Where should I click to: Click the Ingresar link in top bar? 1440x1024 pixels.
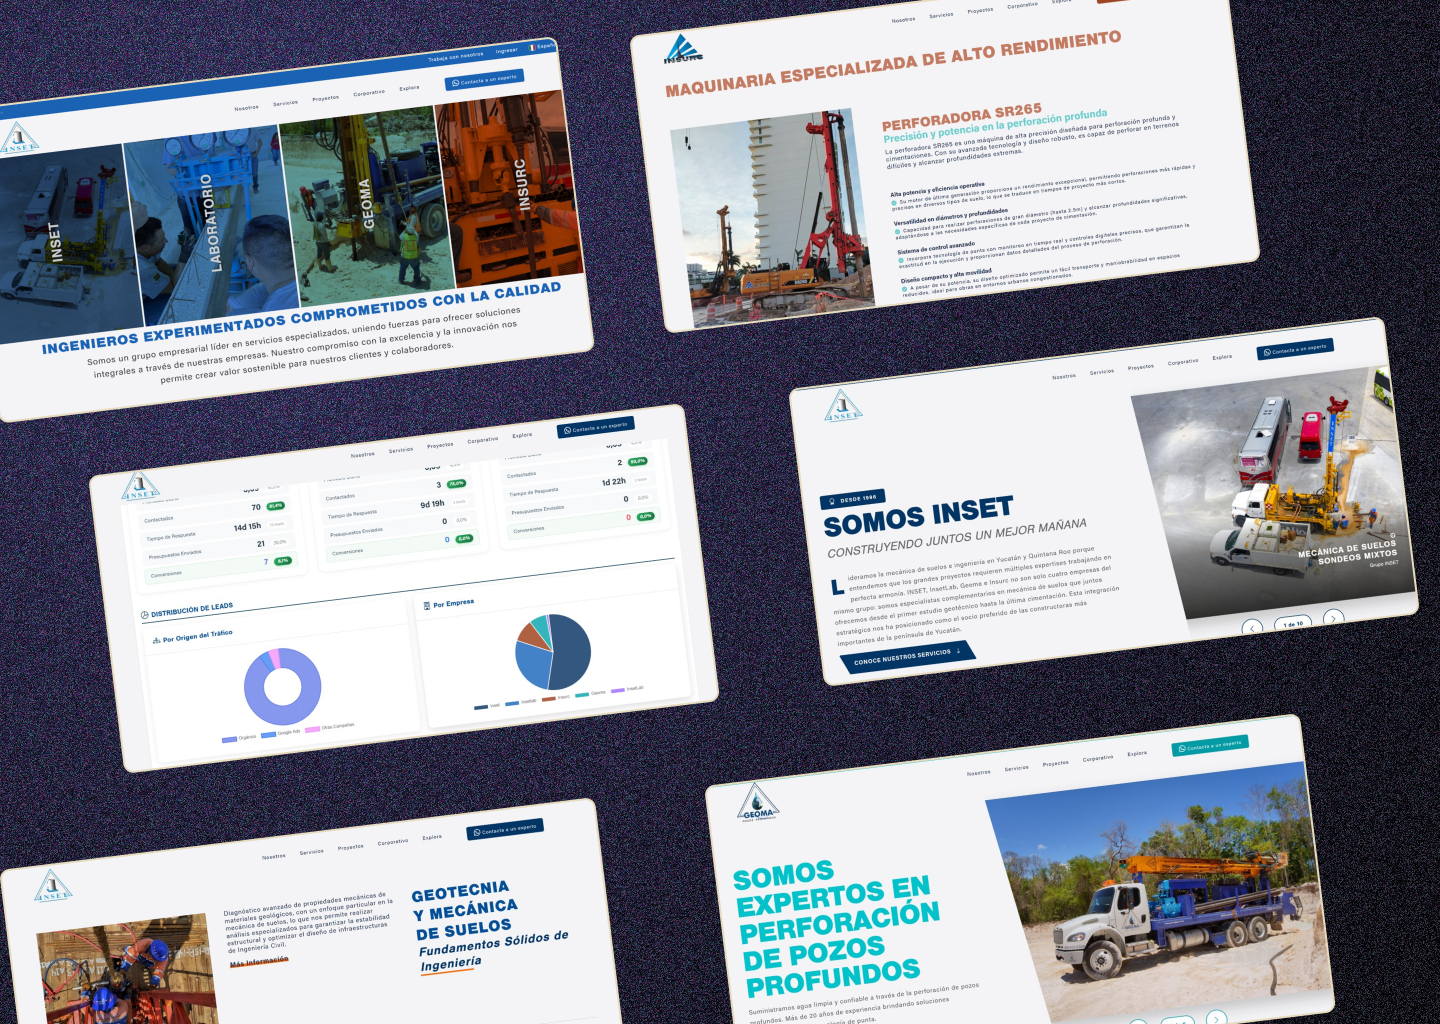click(507, 50)
